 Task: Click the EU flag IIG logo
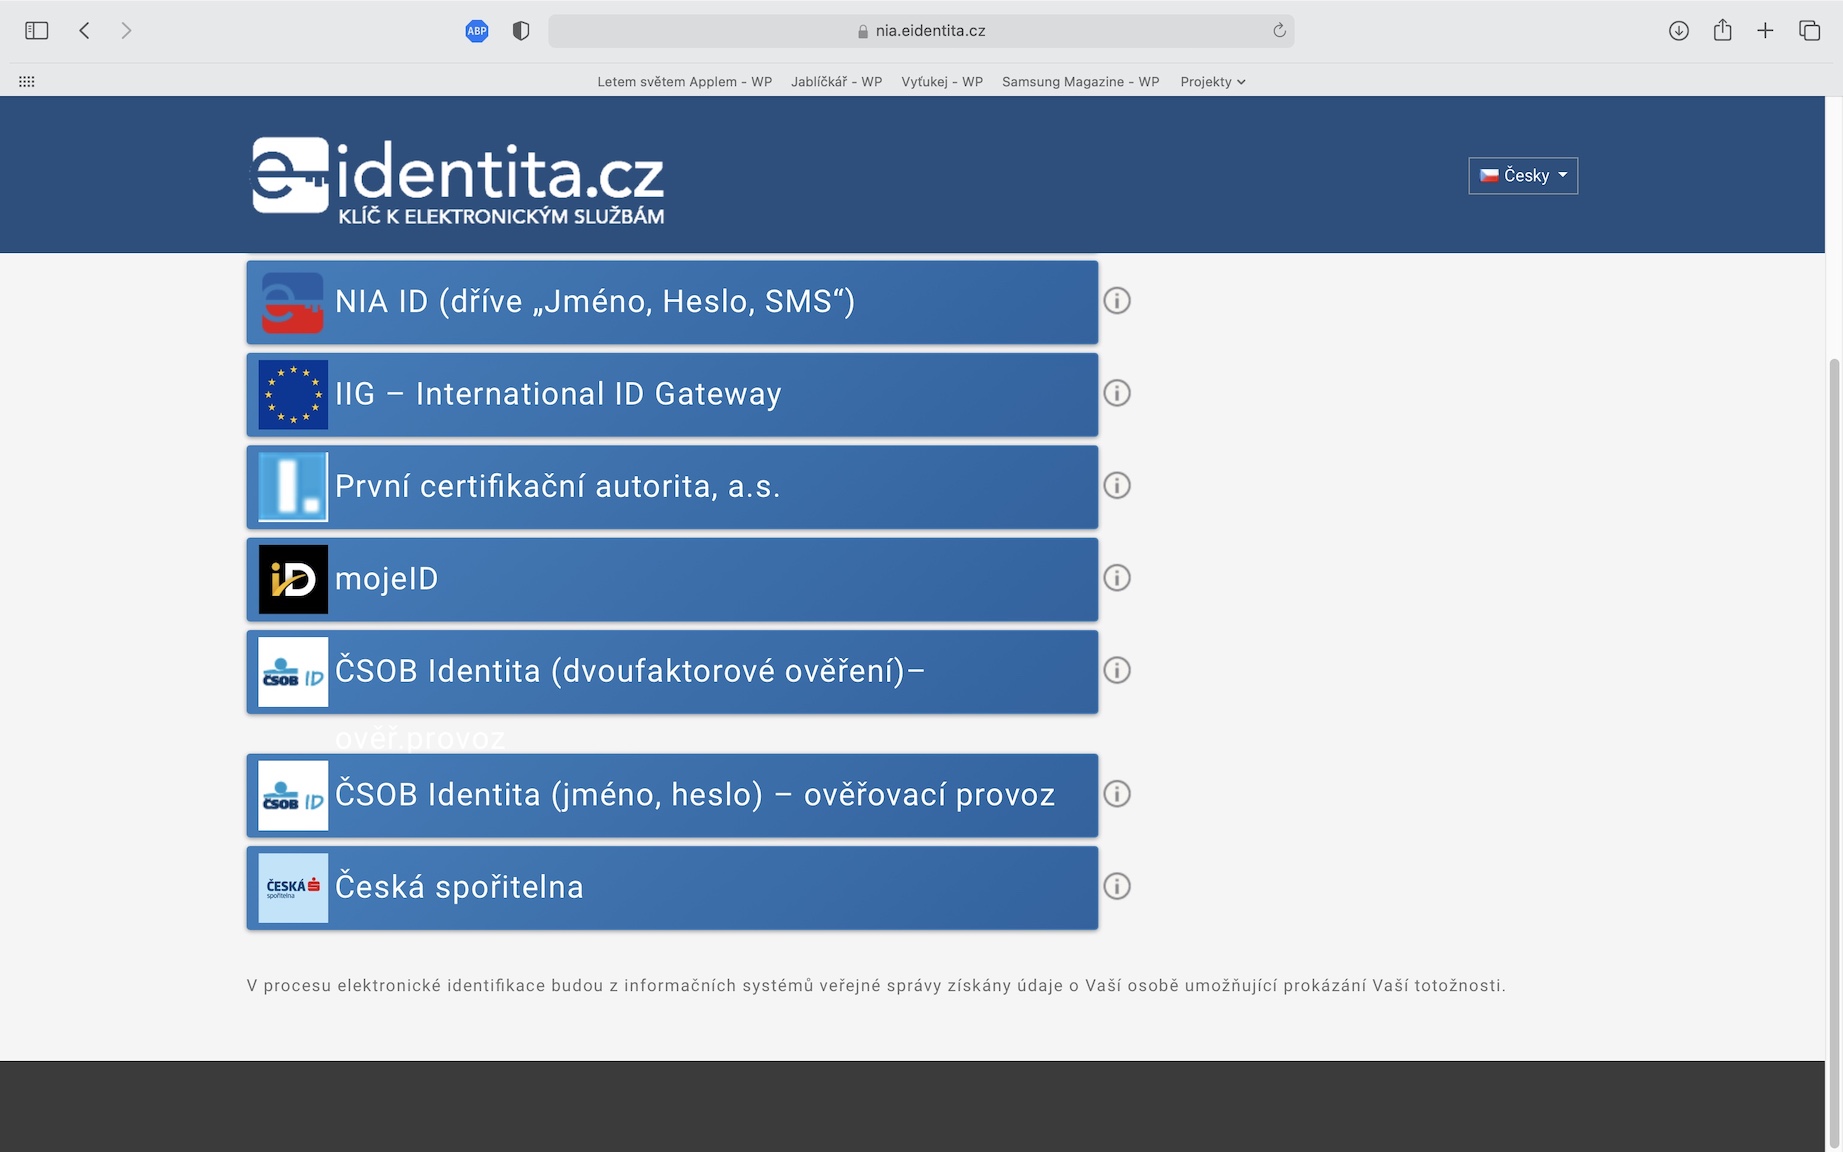tap(293, 394)
